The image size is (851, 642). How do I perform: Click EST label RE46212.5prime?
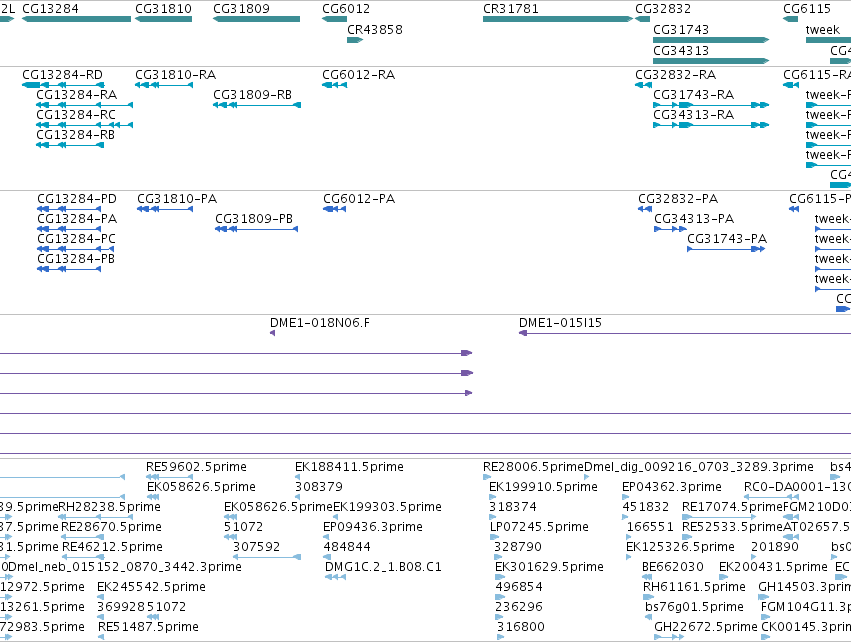(112, 547)
